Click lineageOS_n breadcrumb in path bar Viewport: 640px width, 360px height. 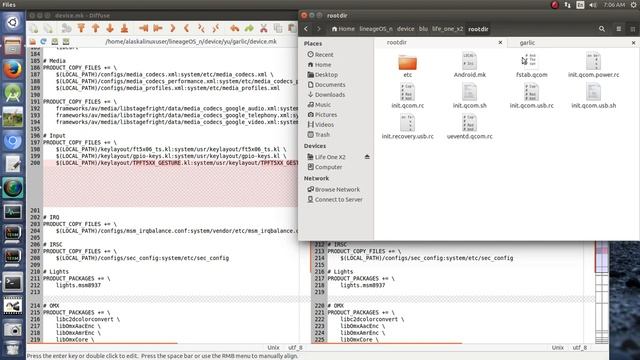376,29
